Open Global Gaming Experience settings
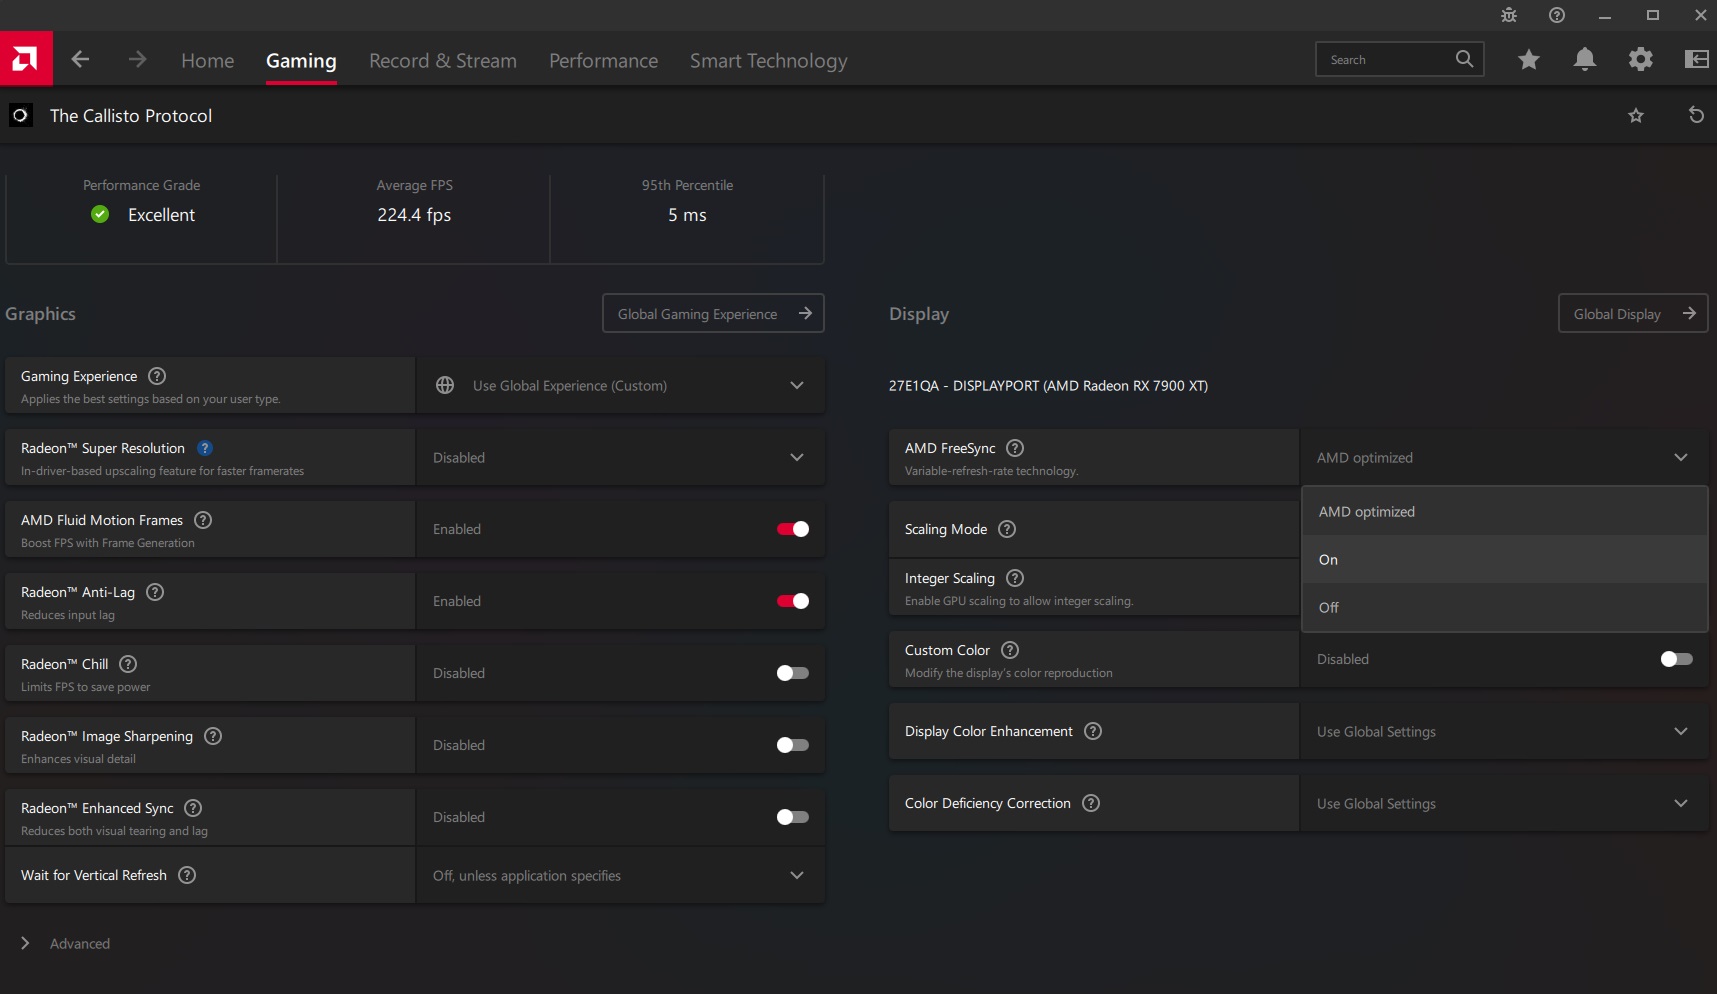 713,314
